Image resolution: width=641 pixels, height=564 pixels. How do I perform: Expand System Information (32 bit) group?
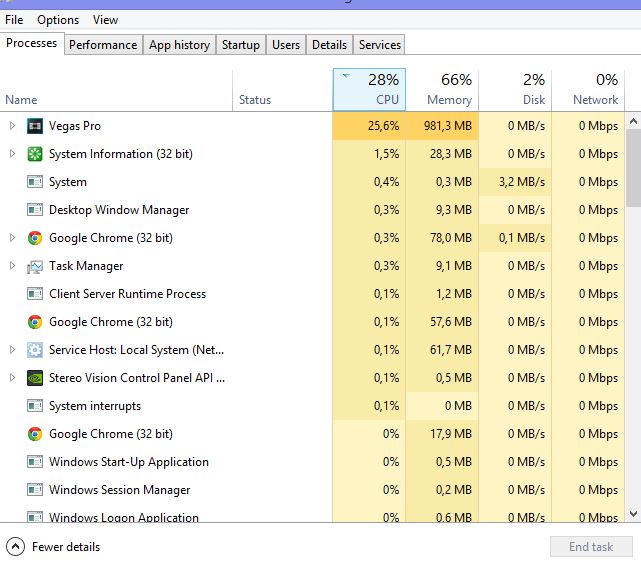point(12,154)
